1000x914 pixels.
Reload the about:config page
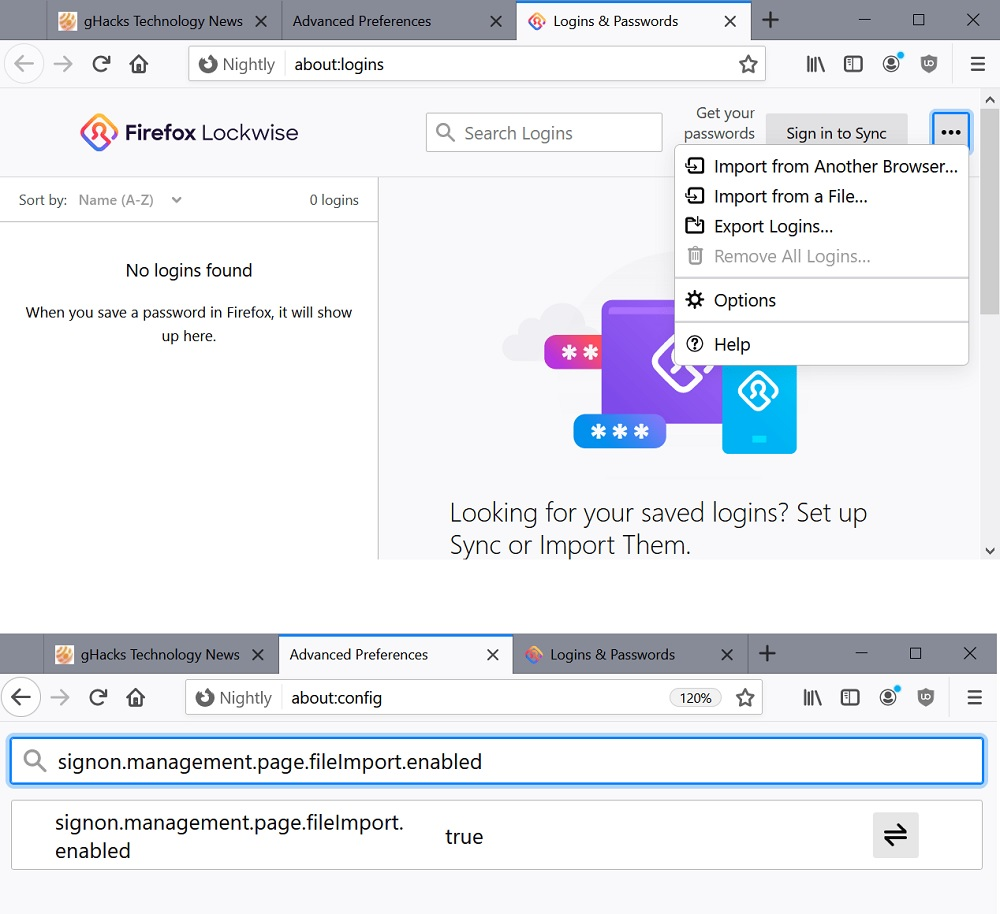coord(98,697)
